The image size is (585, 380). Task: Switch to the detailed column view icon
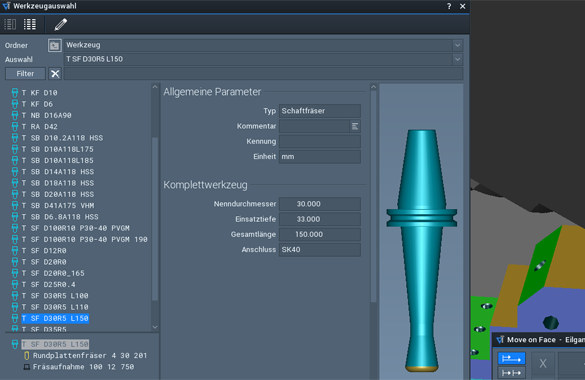point(30,25)
